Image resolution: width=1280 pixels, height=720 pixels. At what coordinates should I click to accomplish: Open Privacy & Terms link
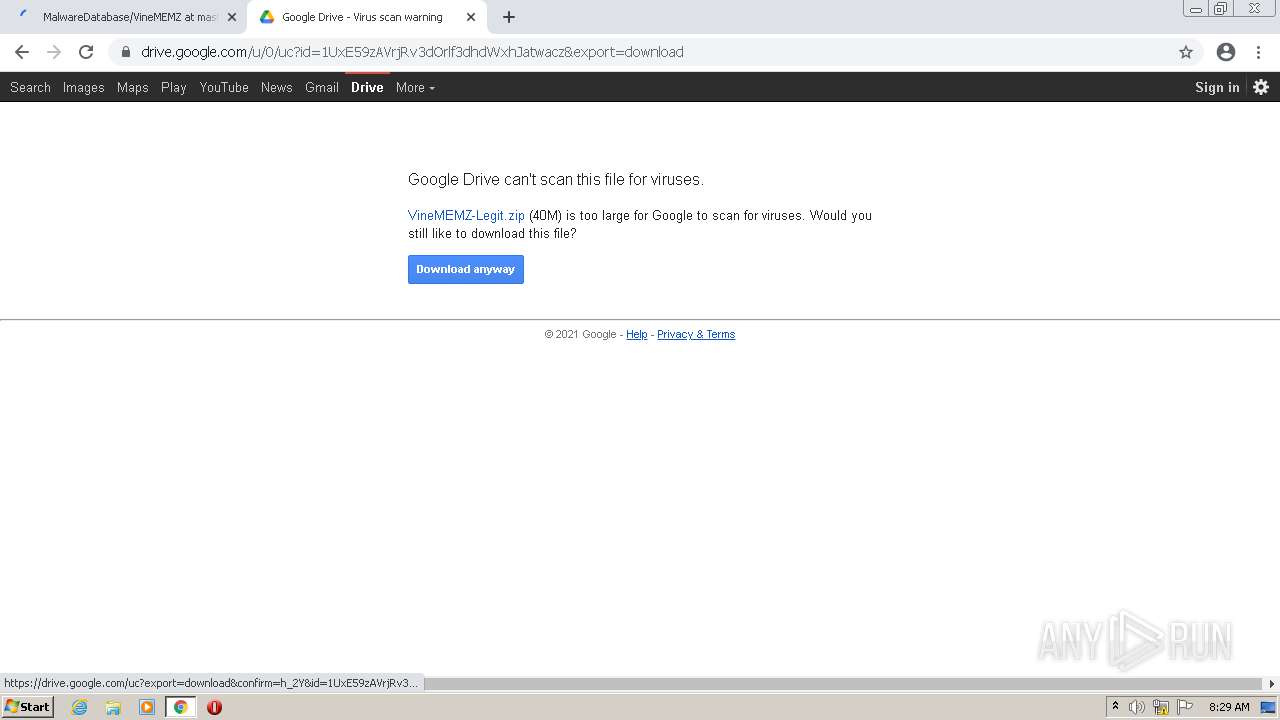(696, 334)
